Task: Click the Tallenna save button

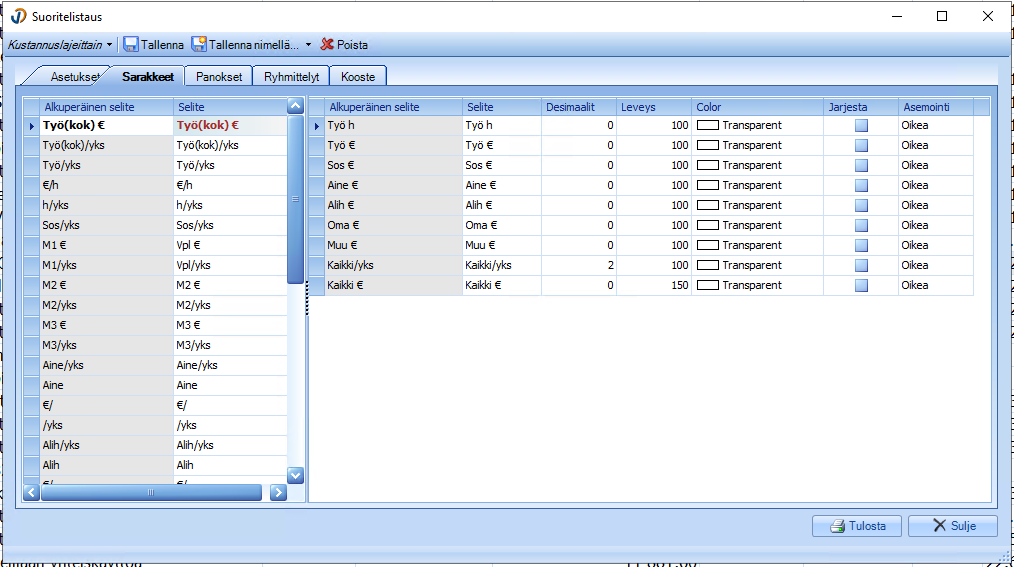Action: tap(153, 45)
